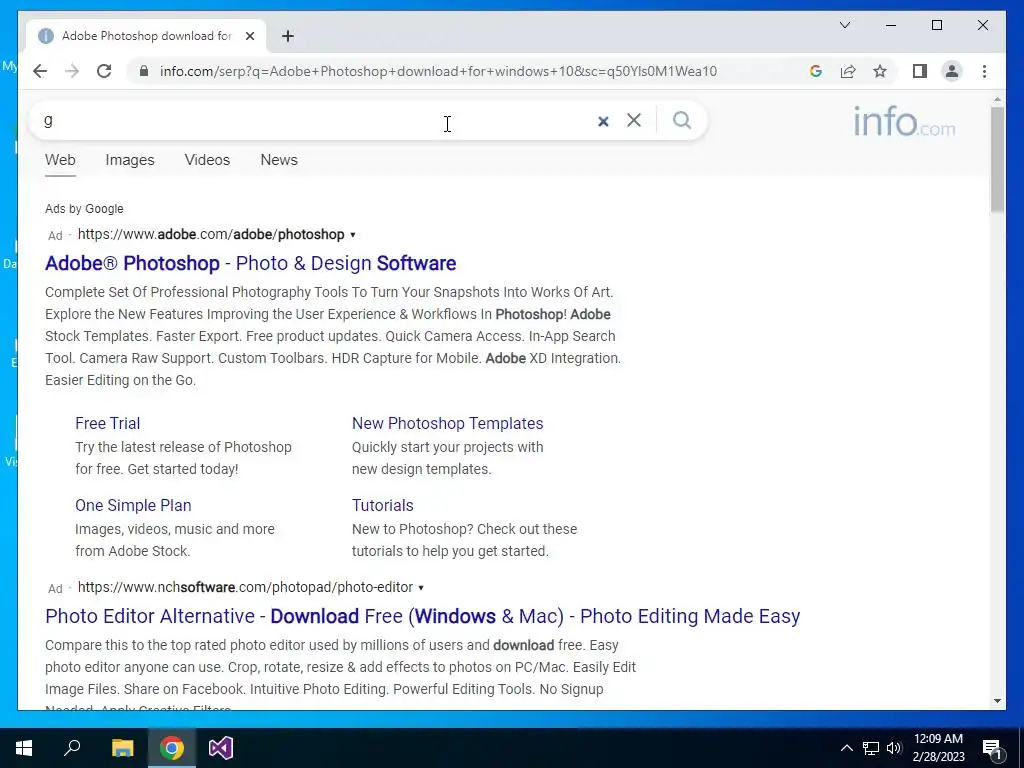The image size is (1024, 768).
Task: View site information via the lock icon
Action: click(144, 71)
